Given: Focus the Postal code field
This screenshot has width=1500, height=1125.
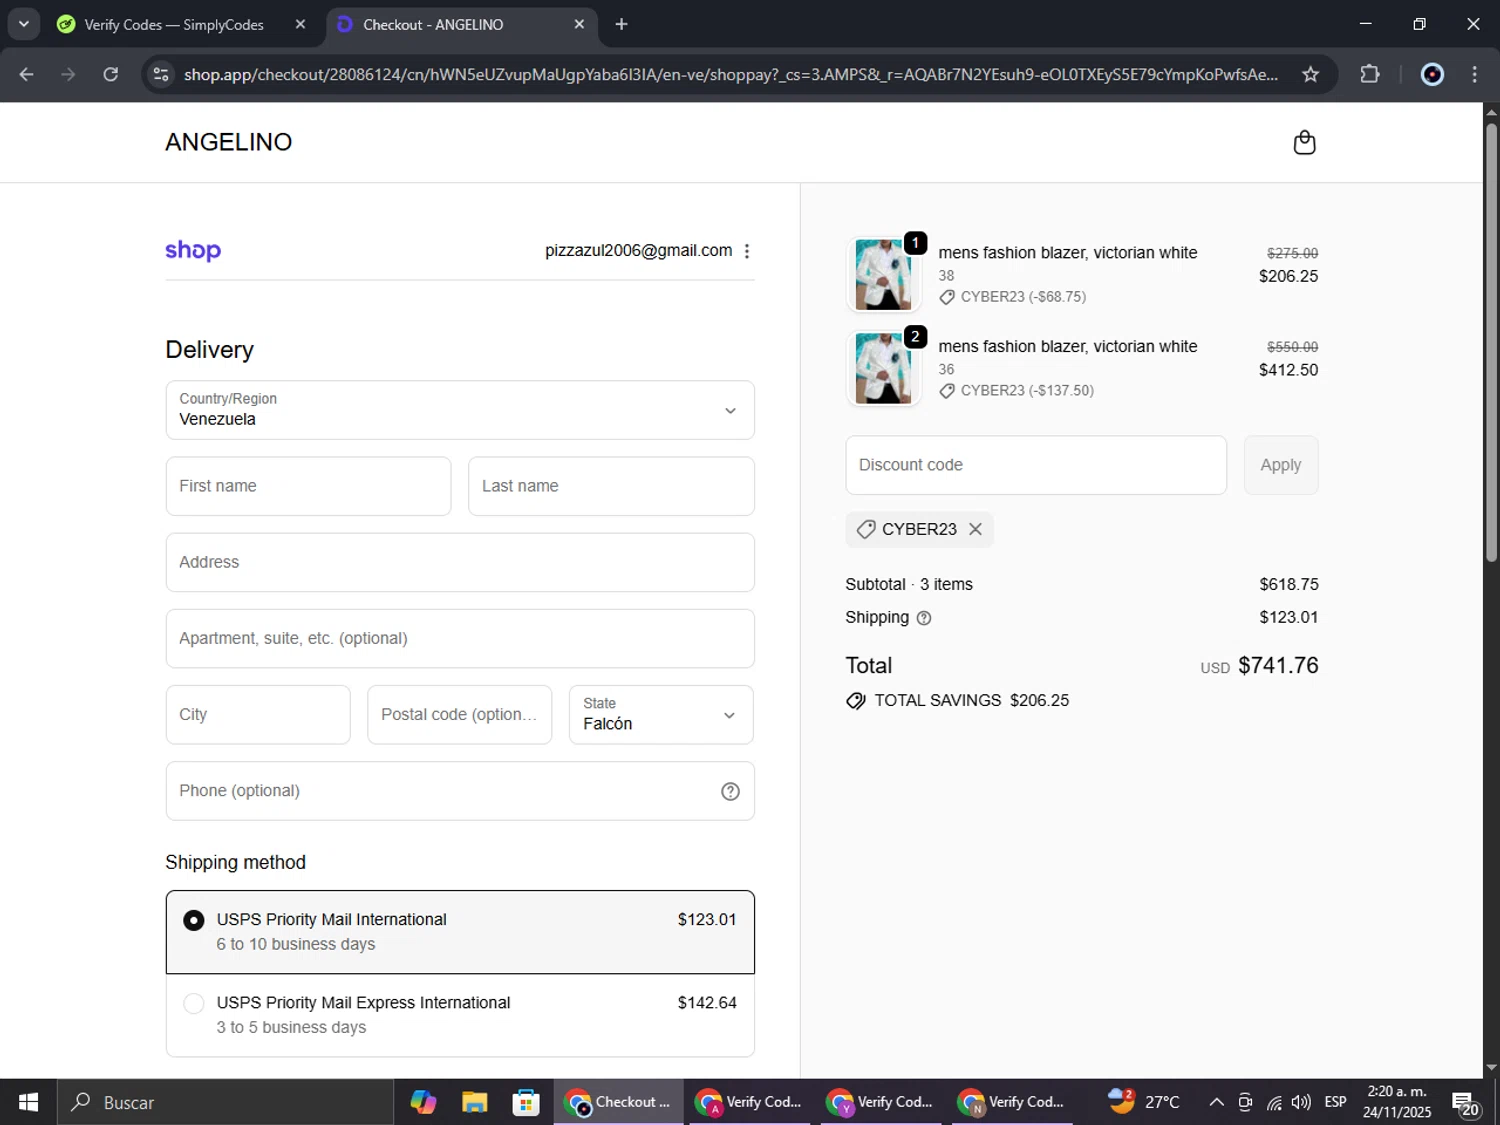Looking at the screenshot, I should [459, 715].
